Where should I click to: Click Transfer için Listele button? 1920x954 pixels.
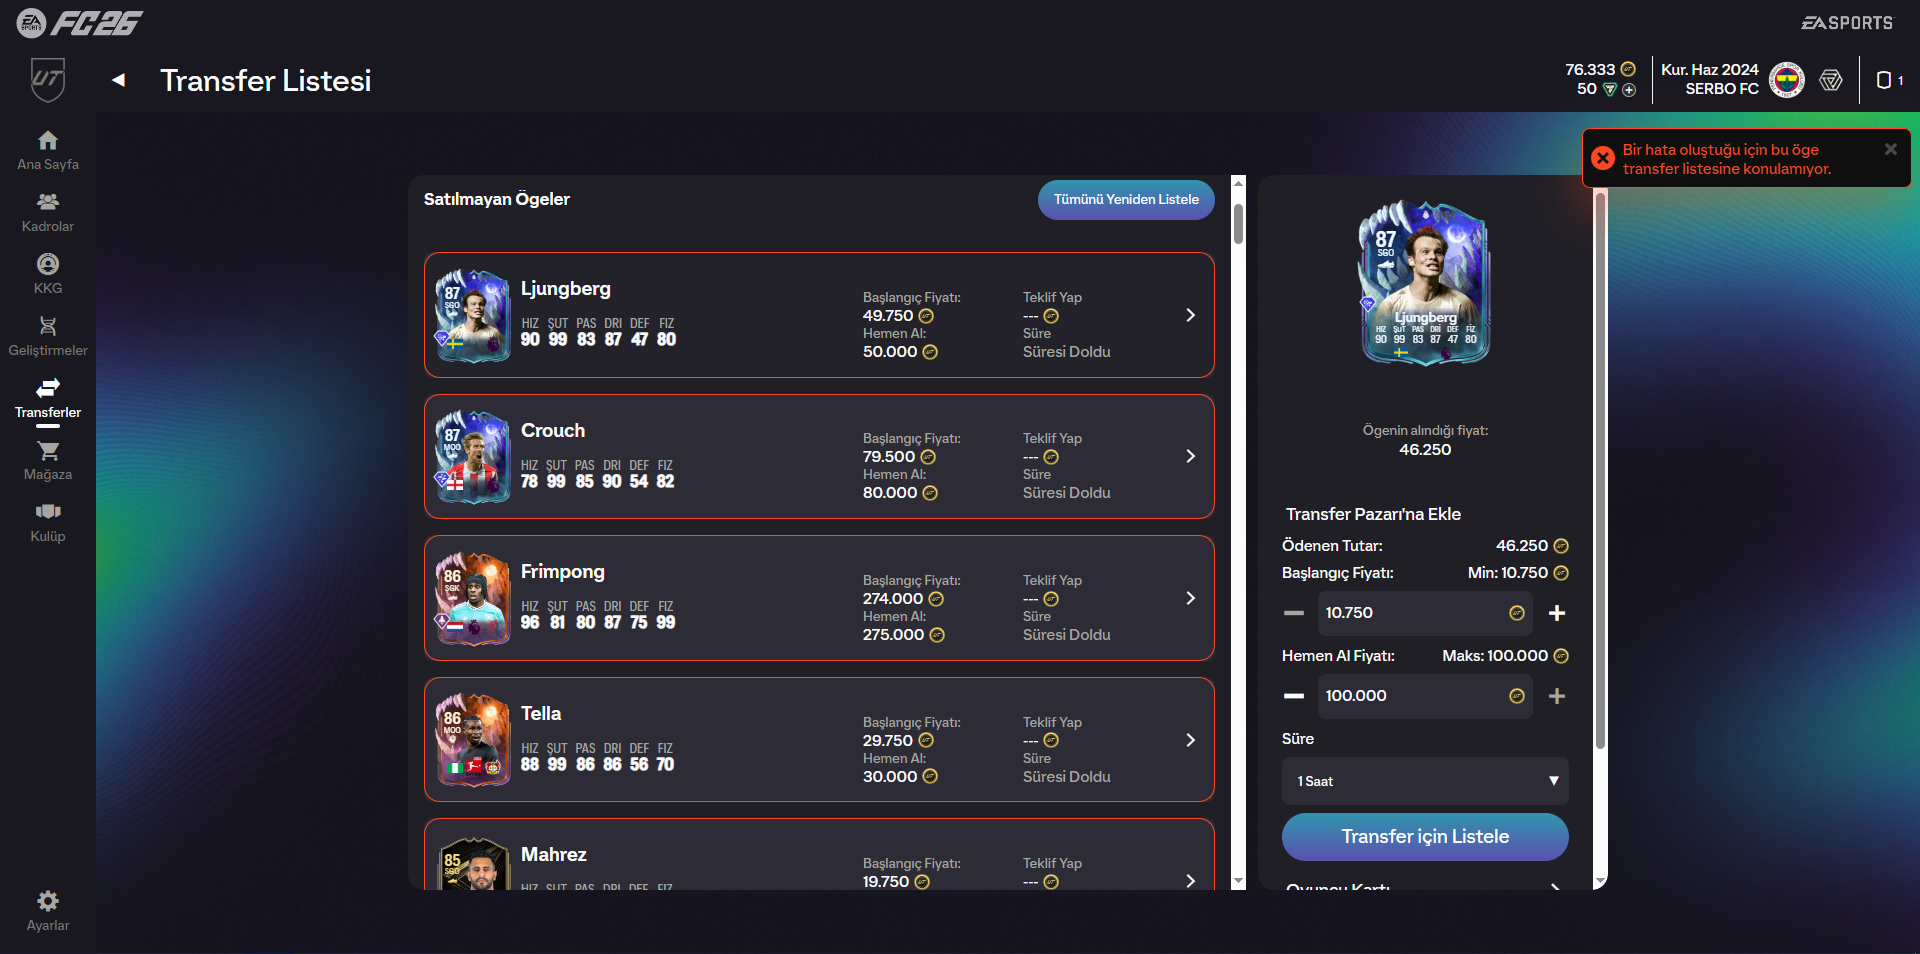pyautogui.click(x=1425, y=837)
